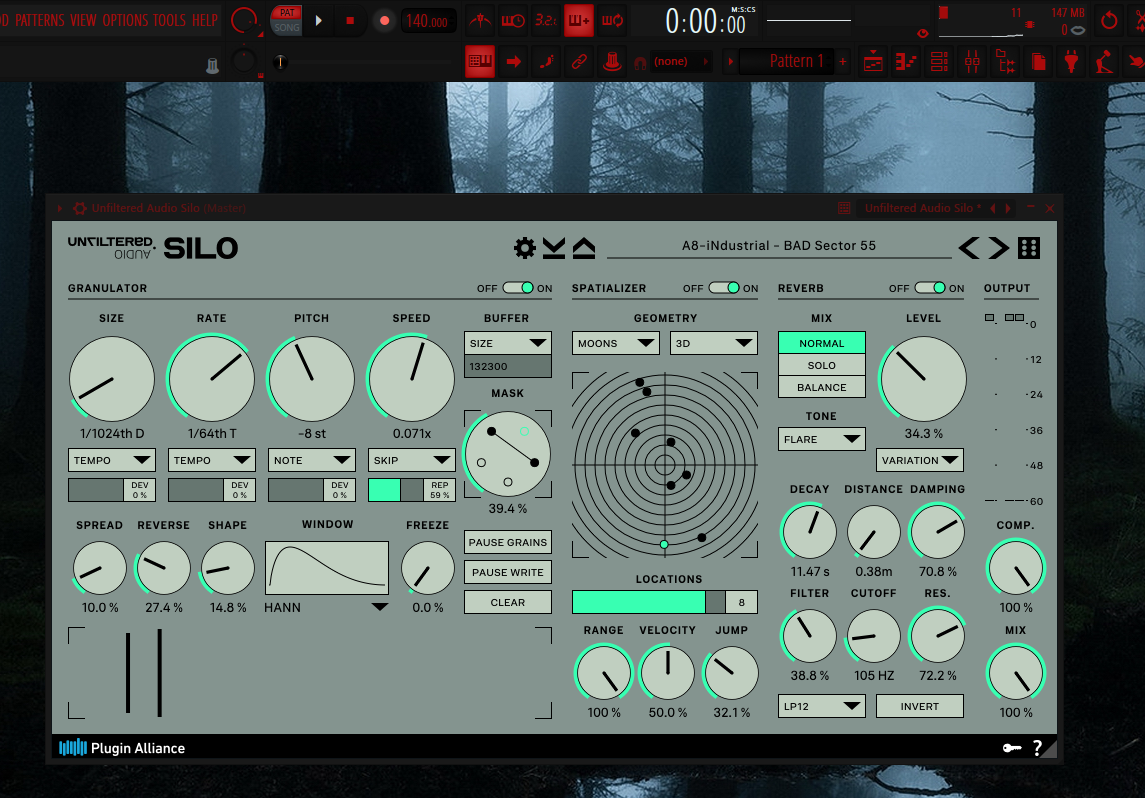Open the Silo preset browser grid icon
The width and height of the screenshot is (1145, 798).
point(1029,248)
